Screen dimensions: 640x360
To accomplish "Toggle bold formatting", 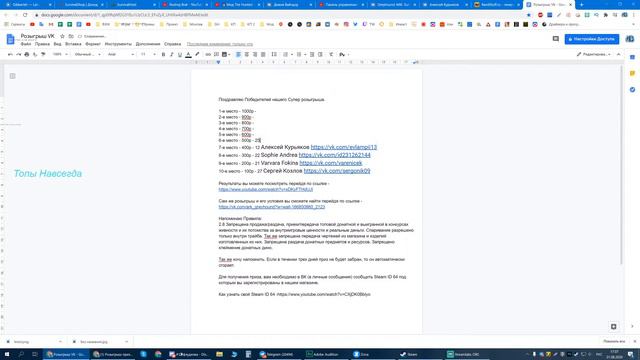I will coord(163,54).
